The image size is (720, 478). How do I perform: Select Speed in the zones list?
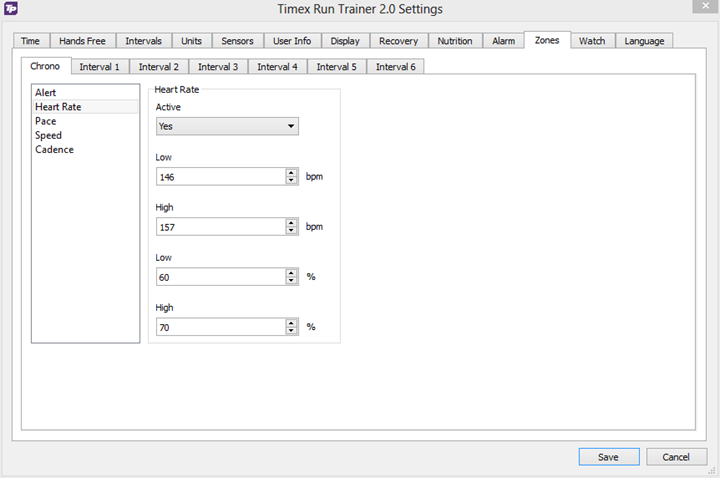pos(85,135)
